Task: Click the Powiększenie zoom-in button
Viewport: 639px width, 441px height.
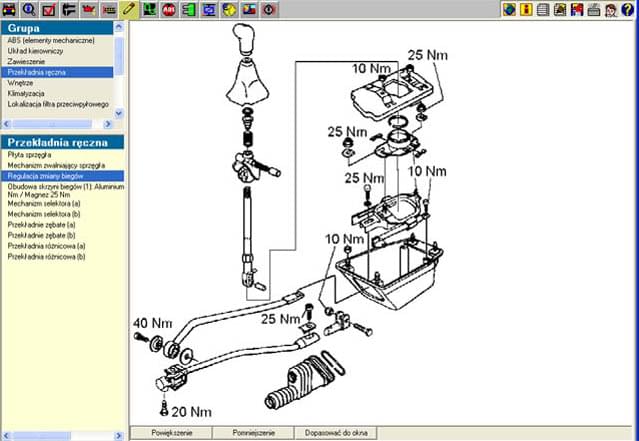Action: [172, 433]
